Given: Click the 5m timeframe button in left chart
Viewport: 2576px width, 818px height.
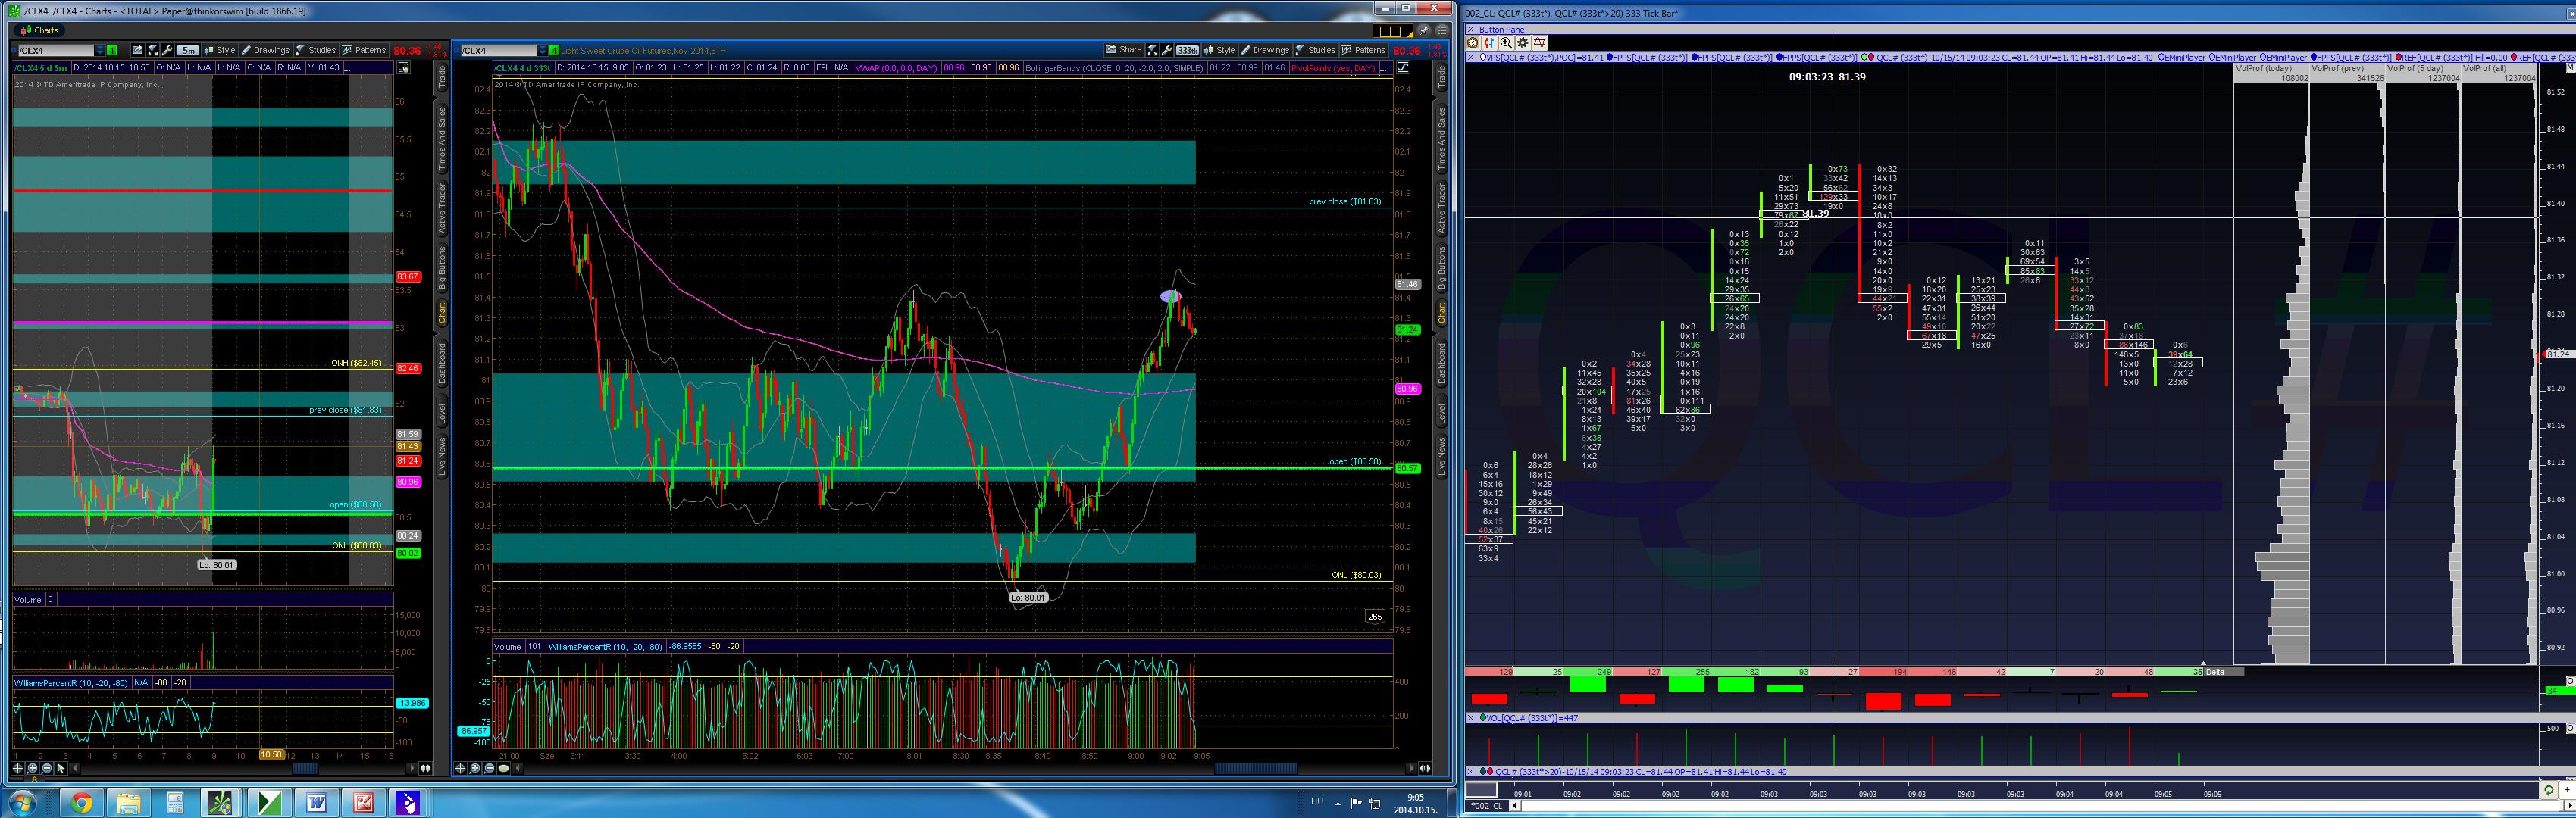Looking at the screenshot, I should coord(188,50).
